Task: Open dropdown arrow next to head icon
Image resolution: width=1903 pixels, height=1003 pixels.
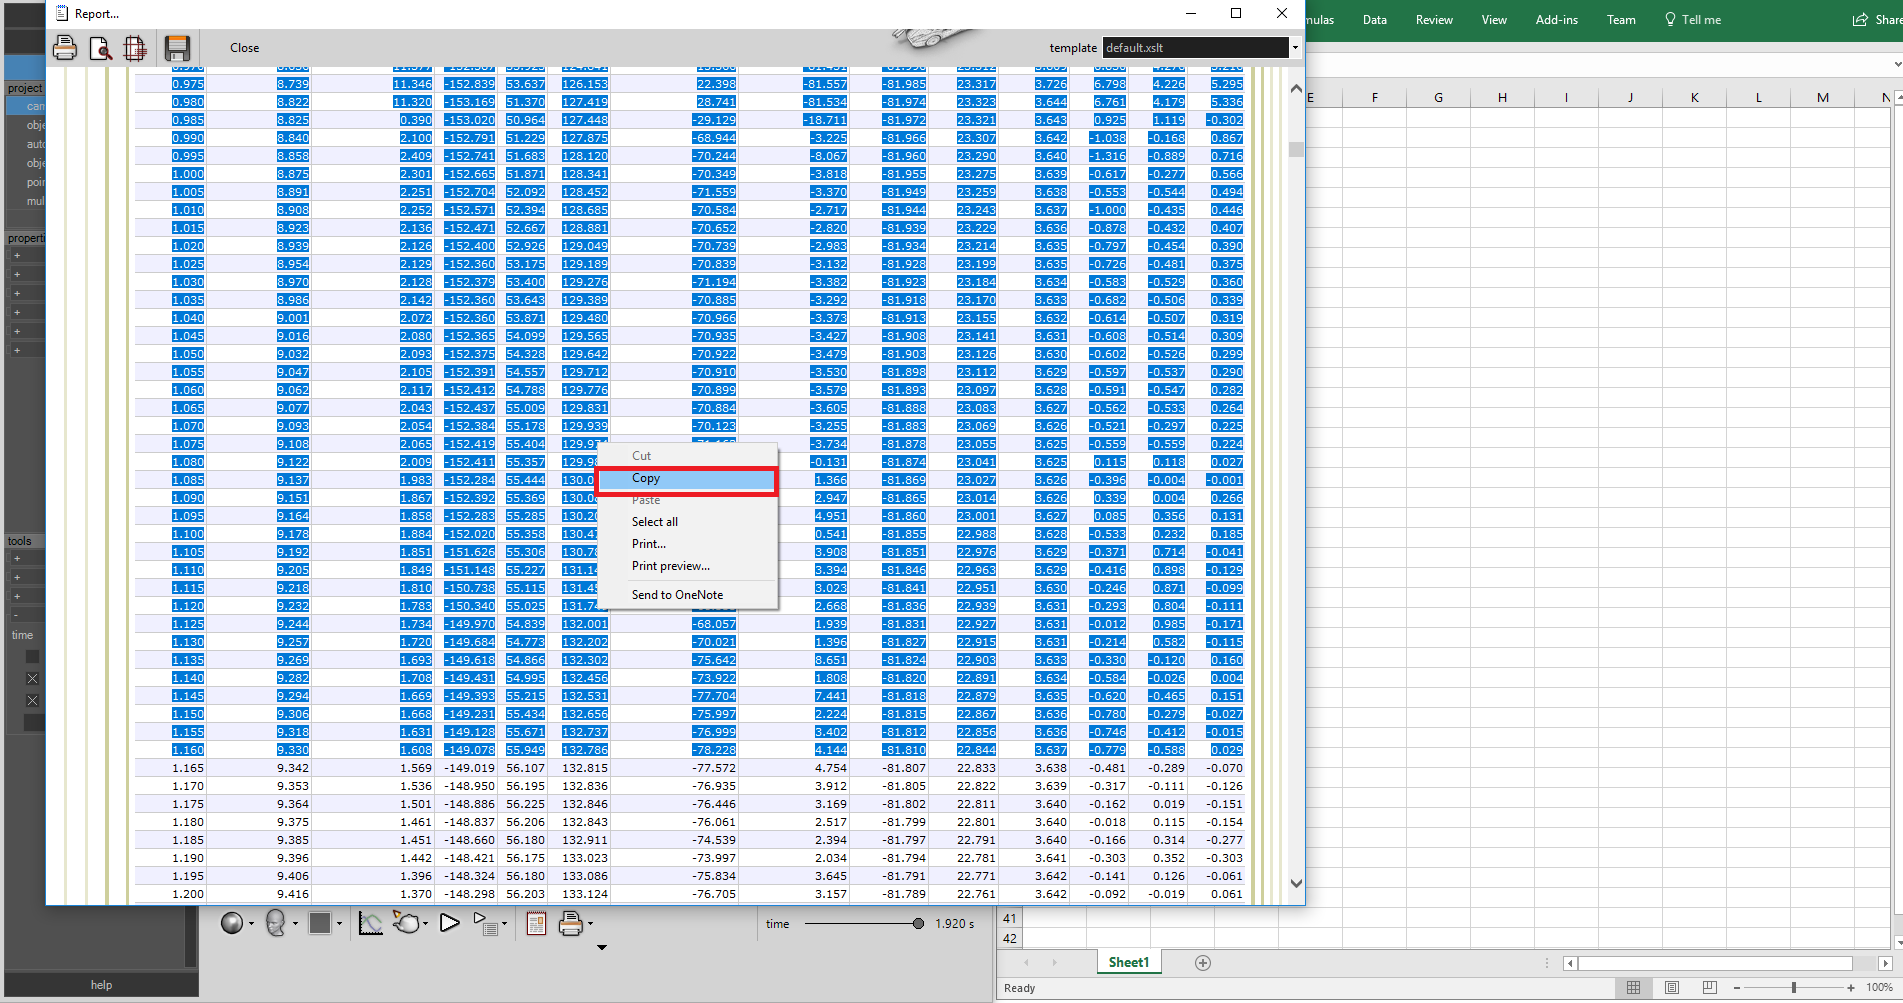Action: click(295, 924)
